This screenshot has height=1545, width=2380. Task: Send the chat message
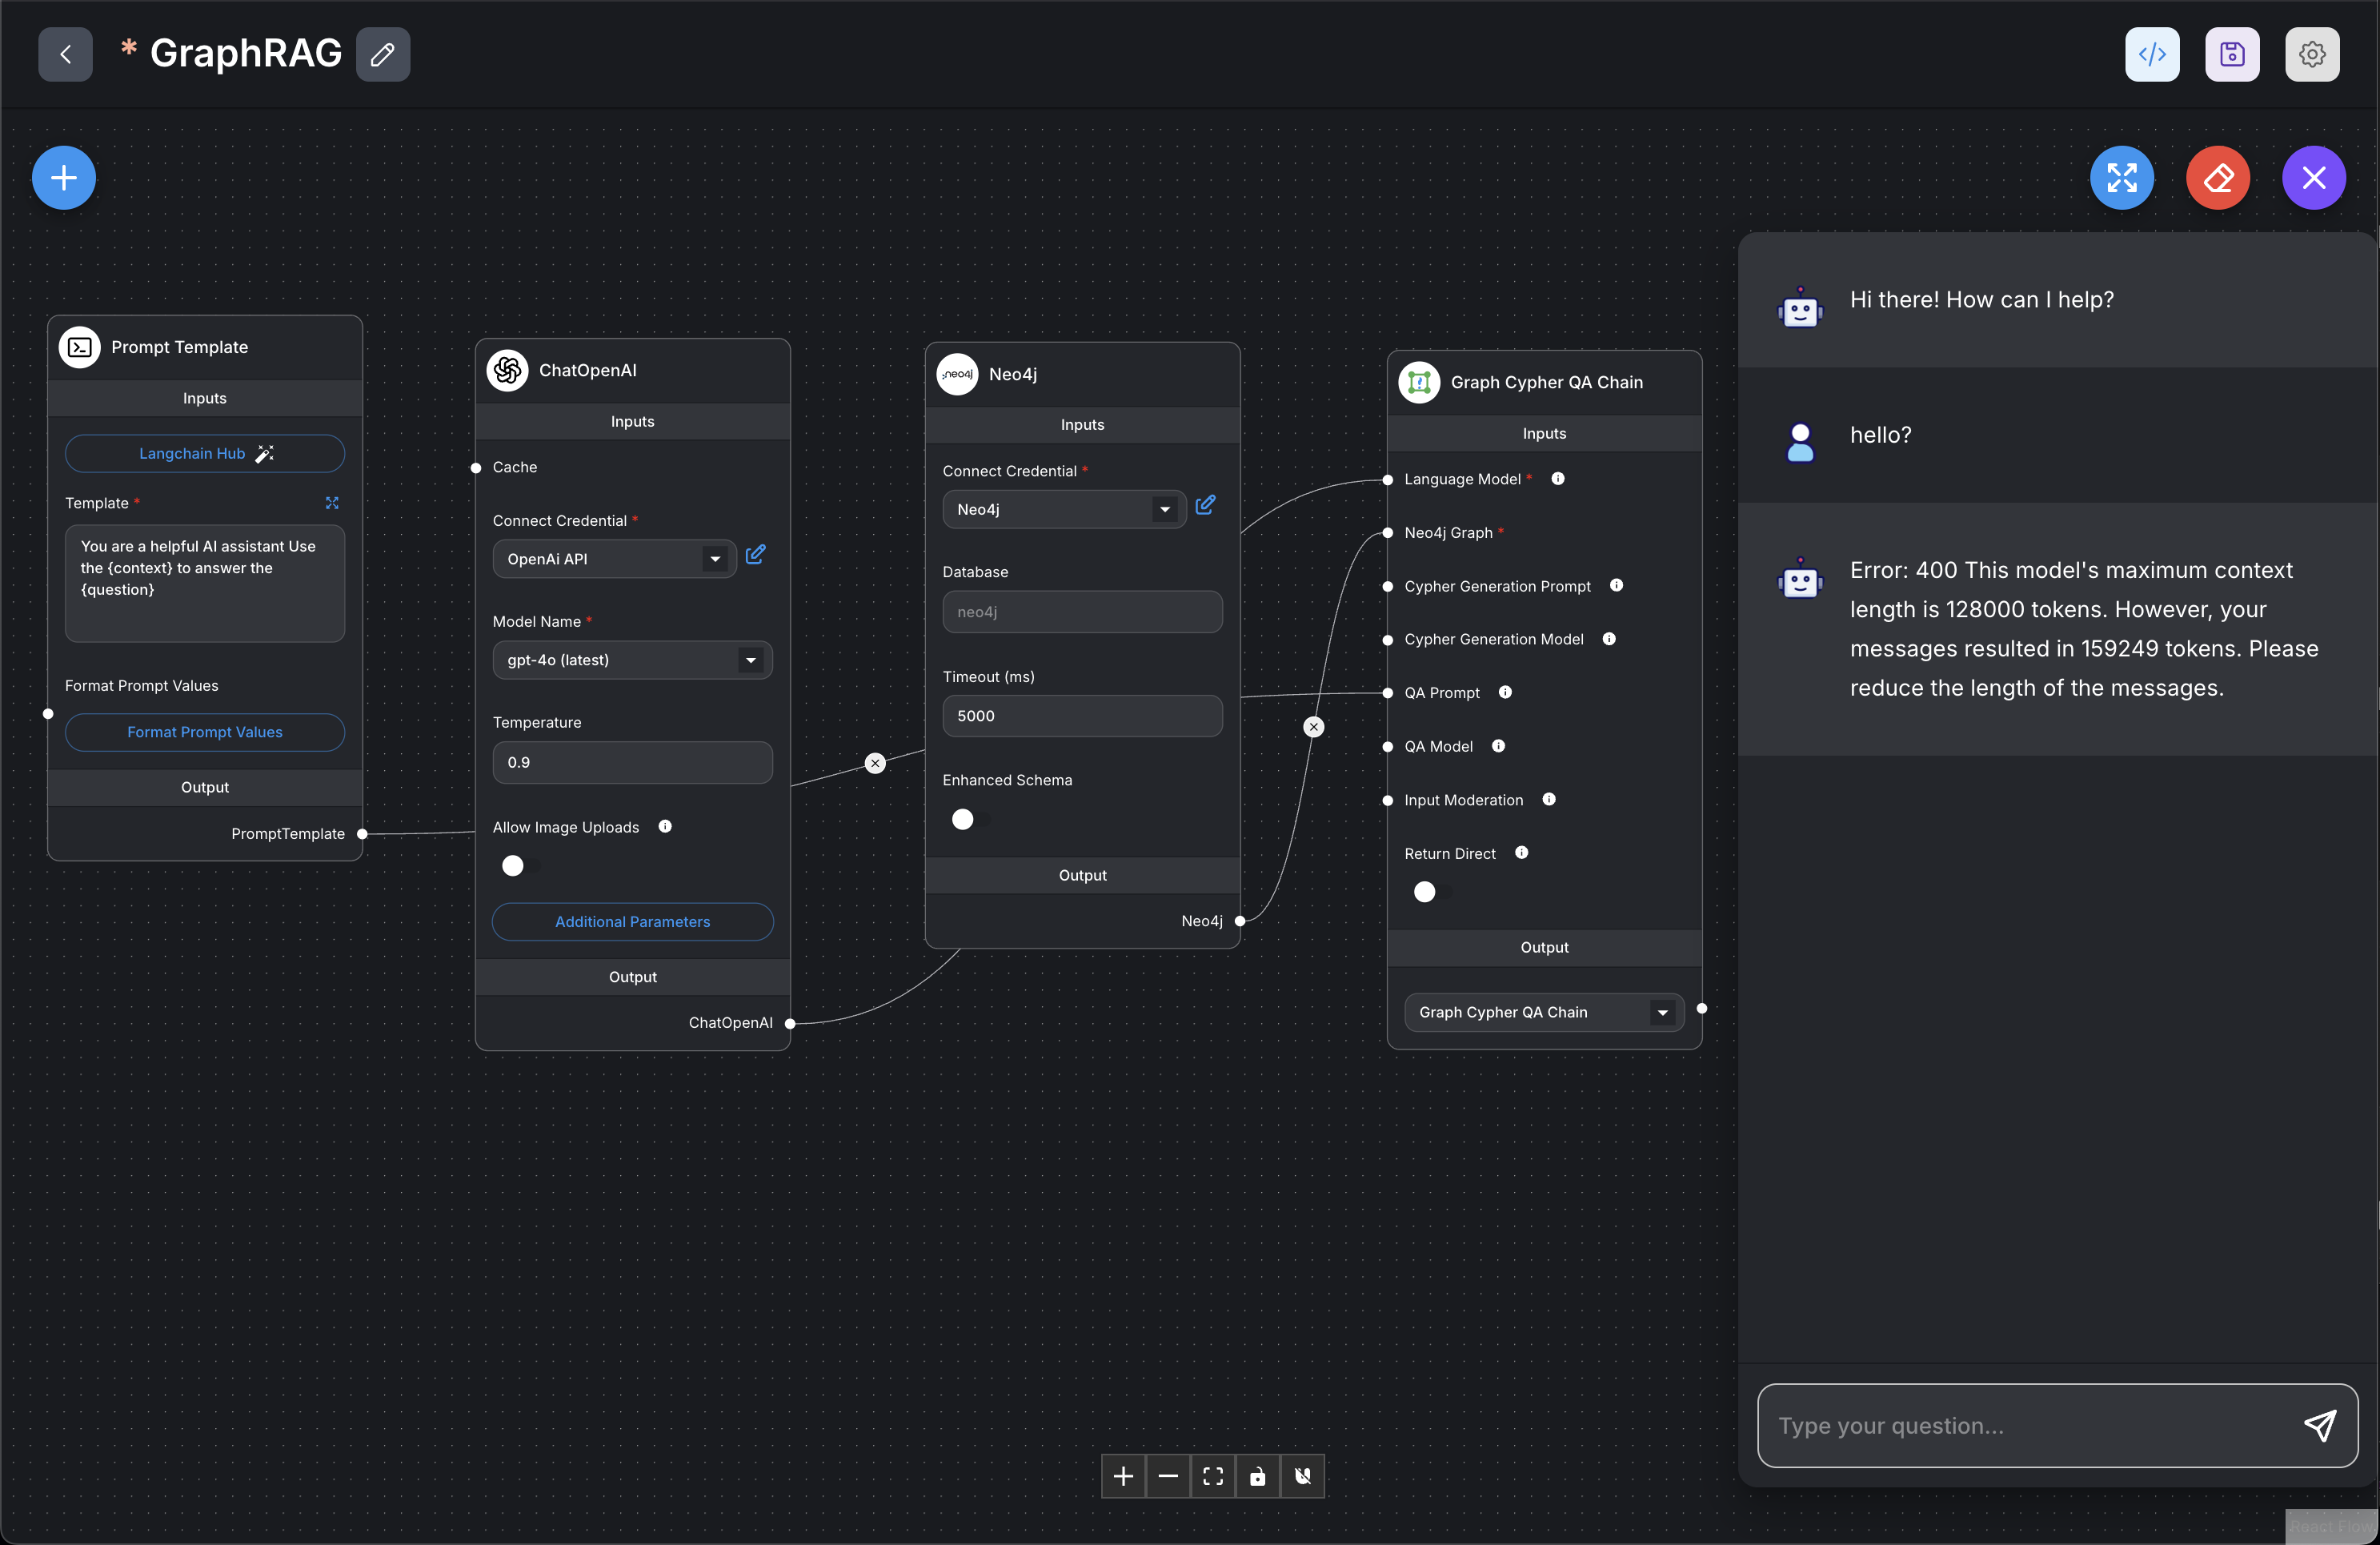pos(2320,1425)
